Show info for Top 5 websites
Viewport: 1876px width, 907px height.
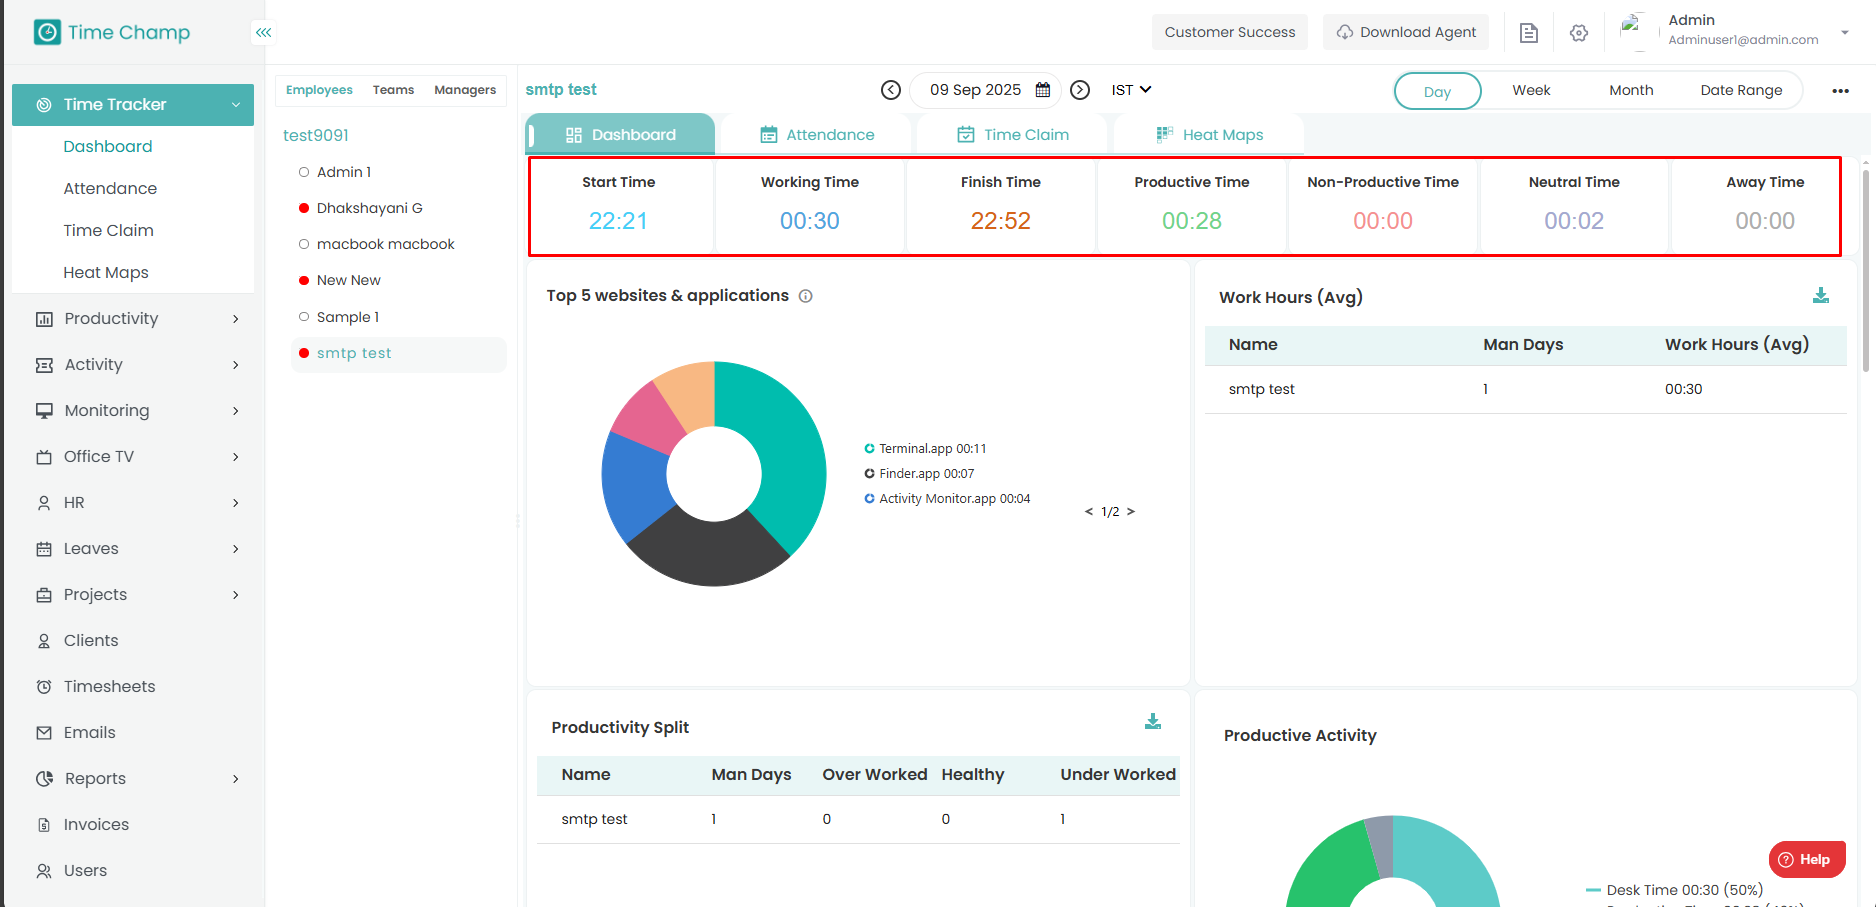click(806, 296)
